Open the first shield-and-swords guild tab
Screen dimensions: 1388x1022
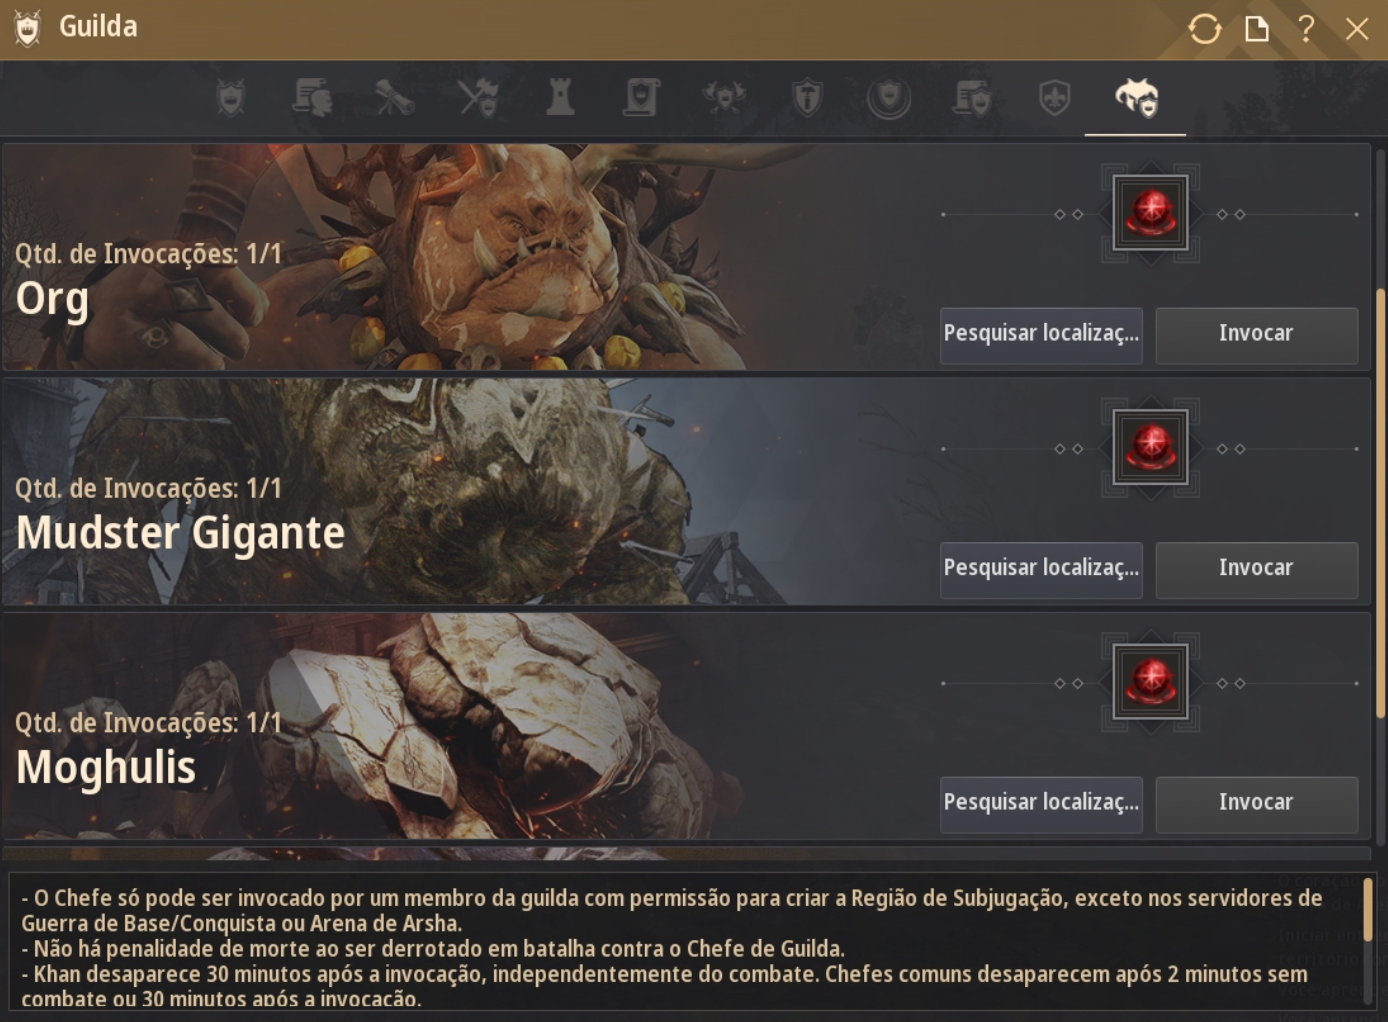point(231,98)
